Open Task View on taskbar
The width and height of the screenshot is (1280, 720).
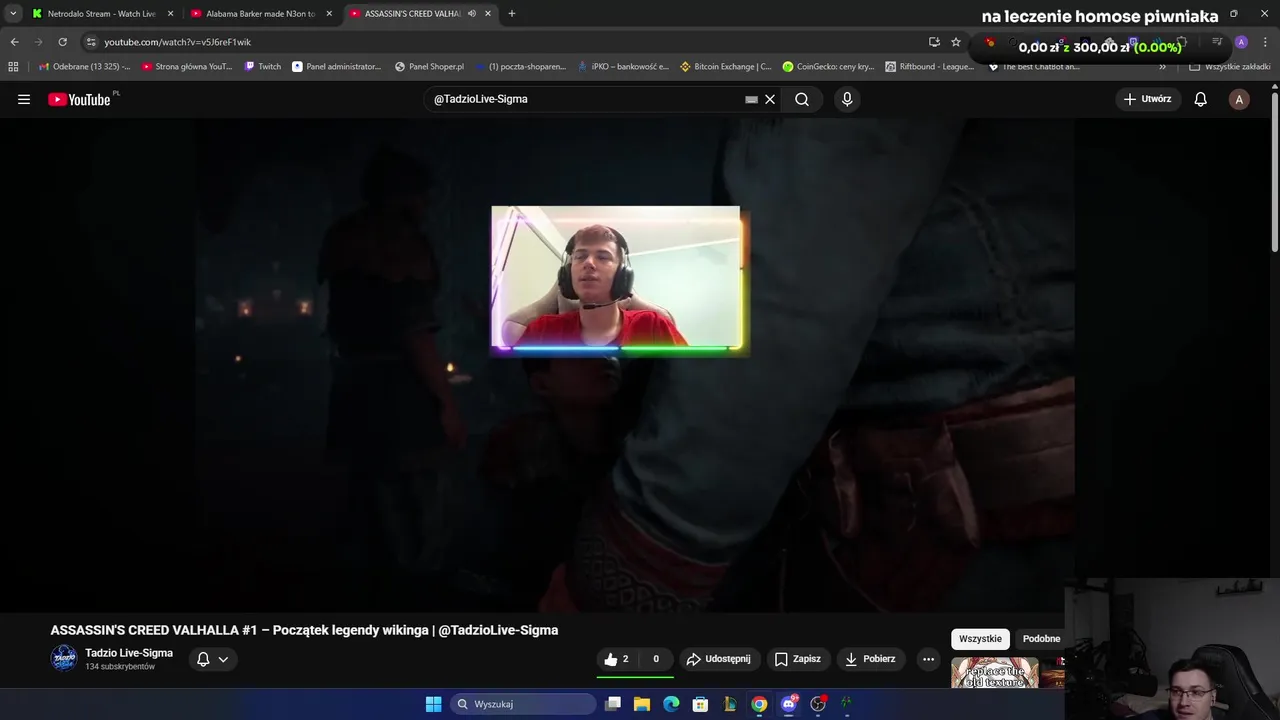(x=613, y=704)
